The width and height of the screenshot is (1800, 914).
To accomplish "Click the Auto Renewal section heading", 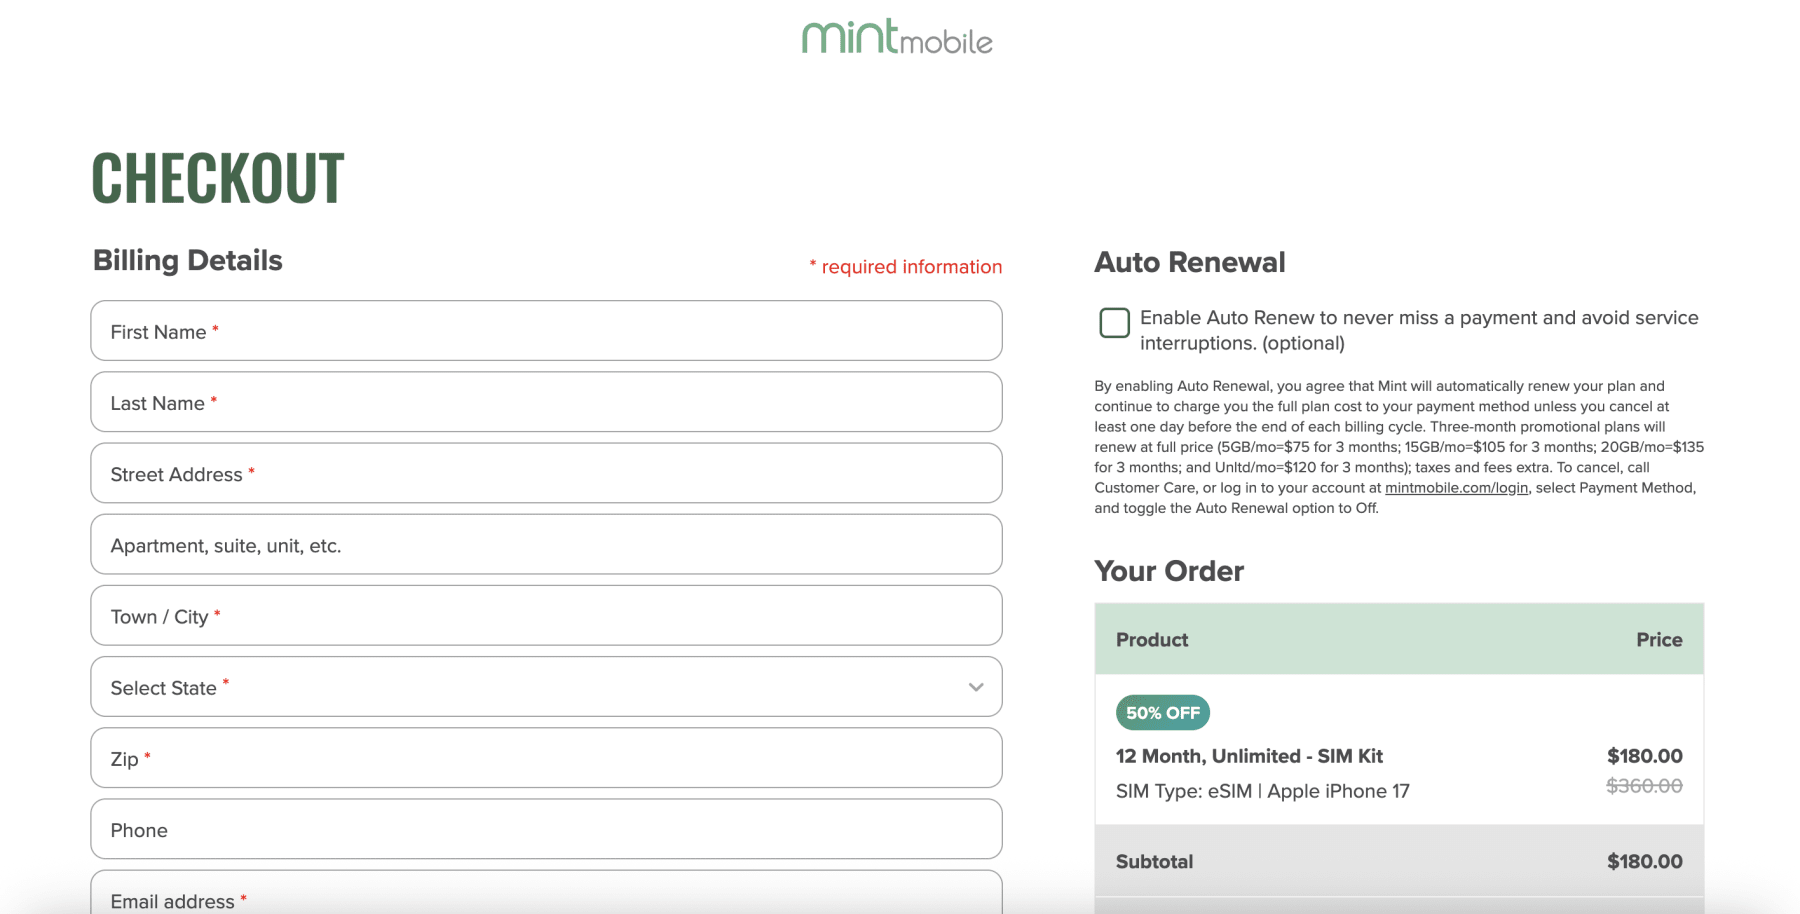I will pyautogui.click(x=1189, y=261).
